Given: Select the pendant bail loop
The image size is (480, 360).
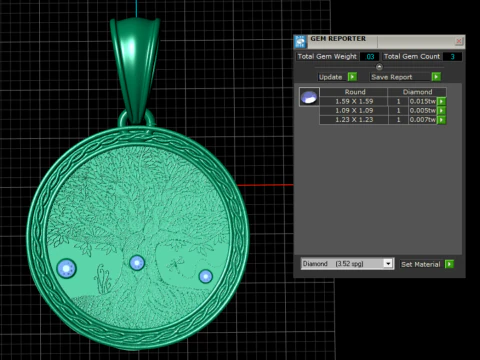Looking at the screenshot, I should click(136, 70).
